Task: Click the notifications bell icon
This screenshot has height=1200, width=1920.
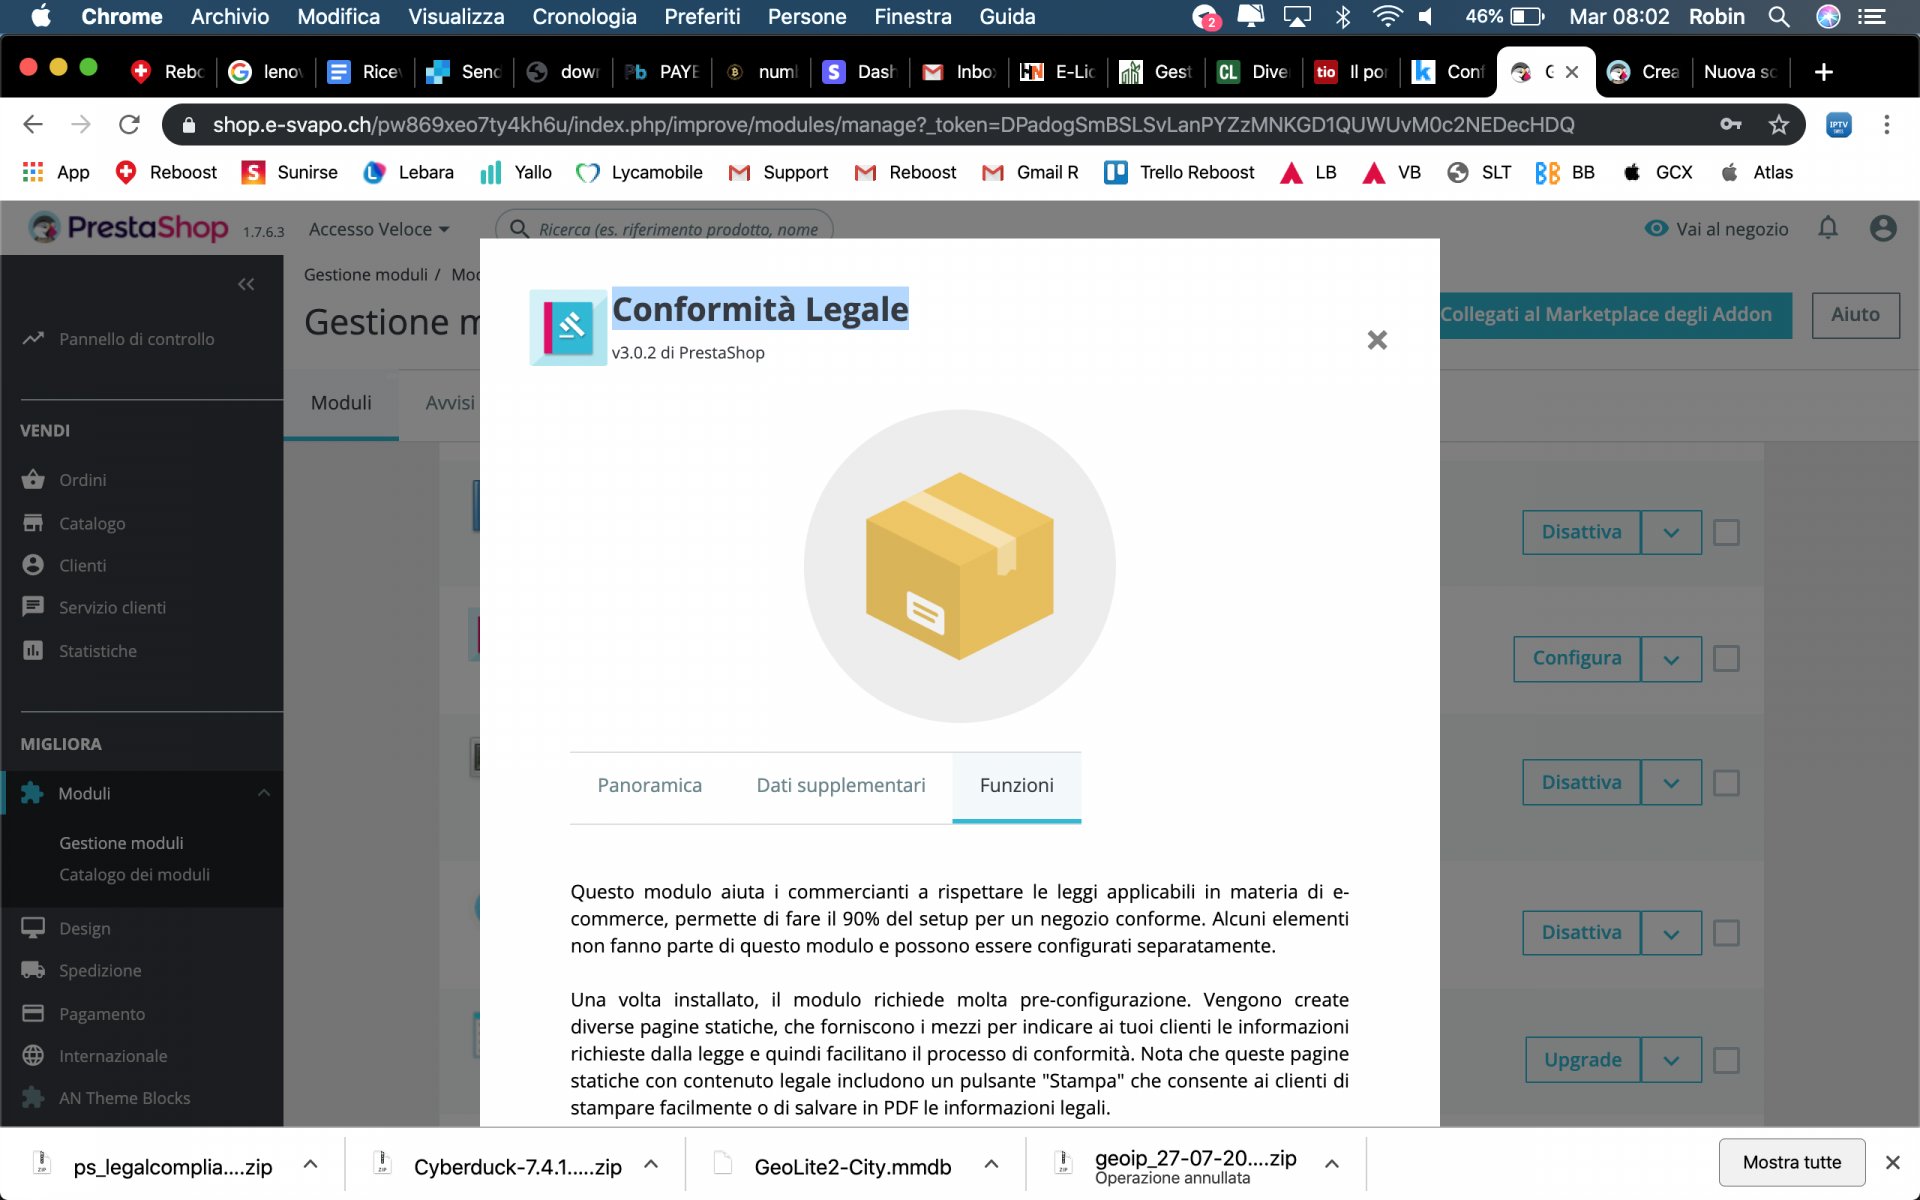Action: pyautogui.click(x=1828, y=228)
